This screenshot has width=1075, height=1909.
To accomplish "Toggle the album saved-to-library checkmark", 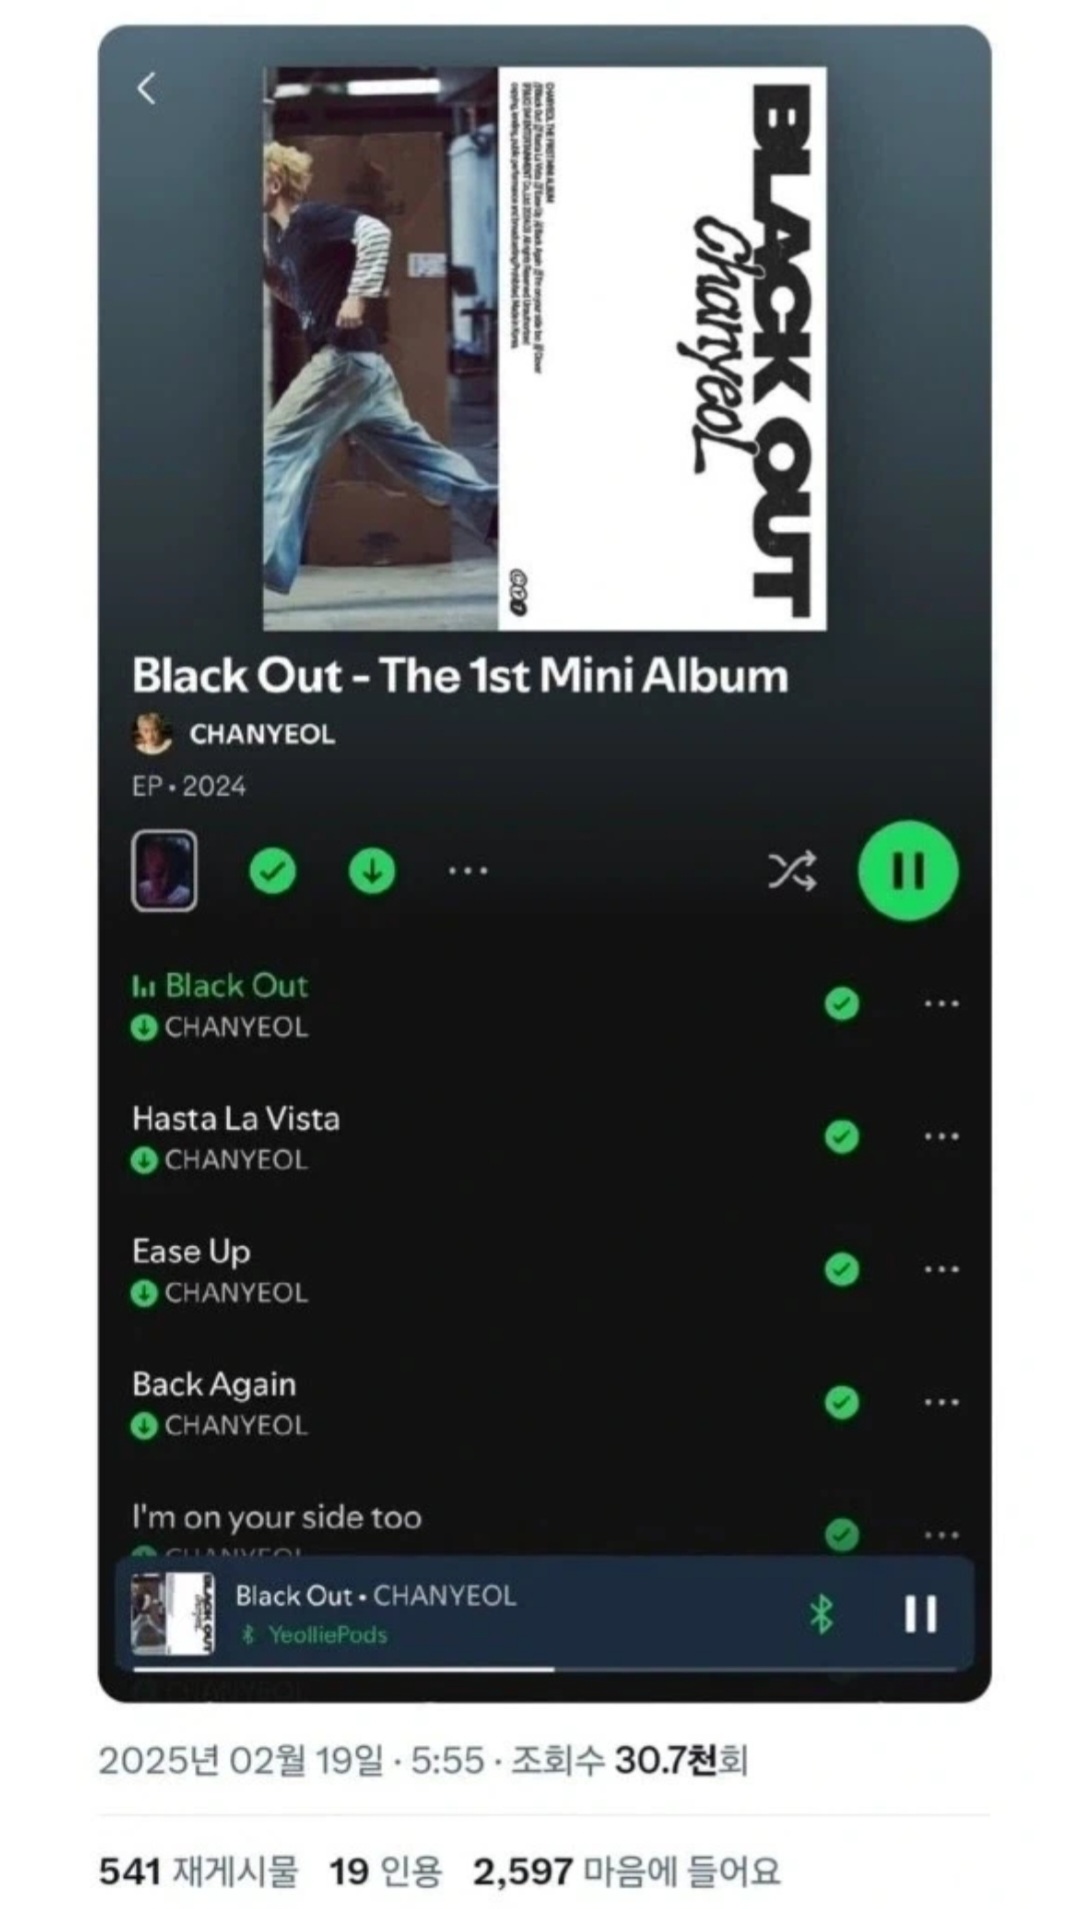I will pyautogui.click(x=272, y=871).
